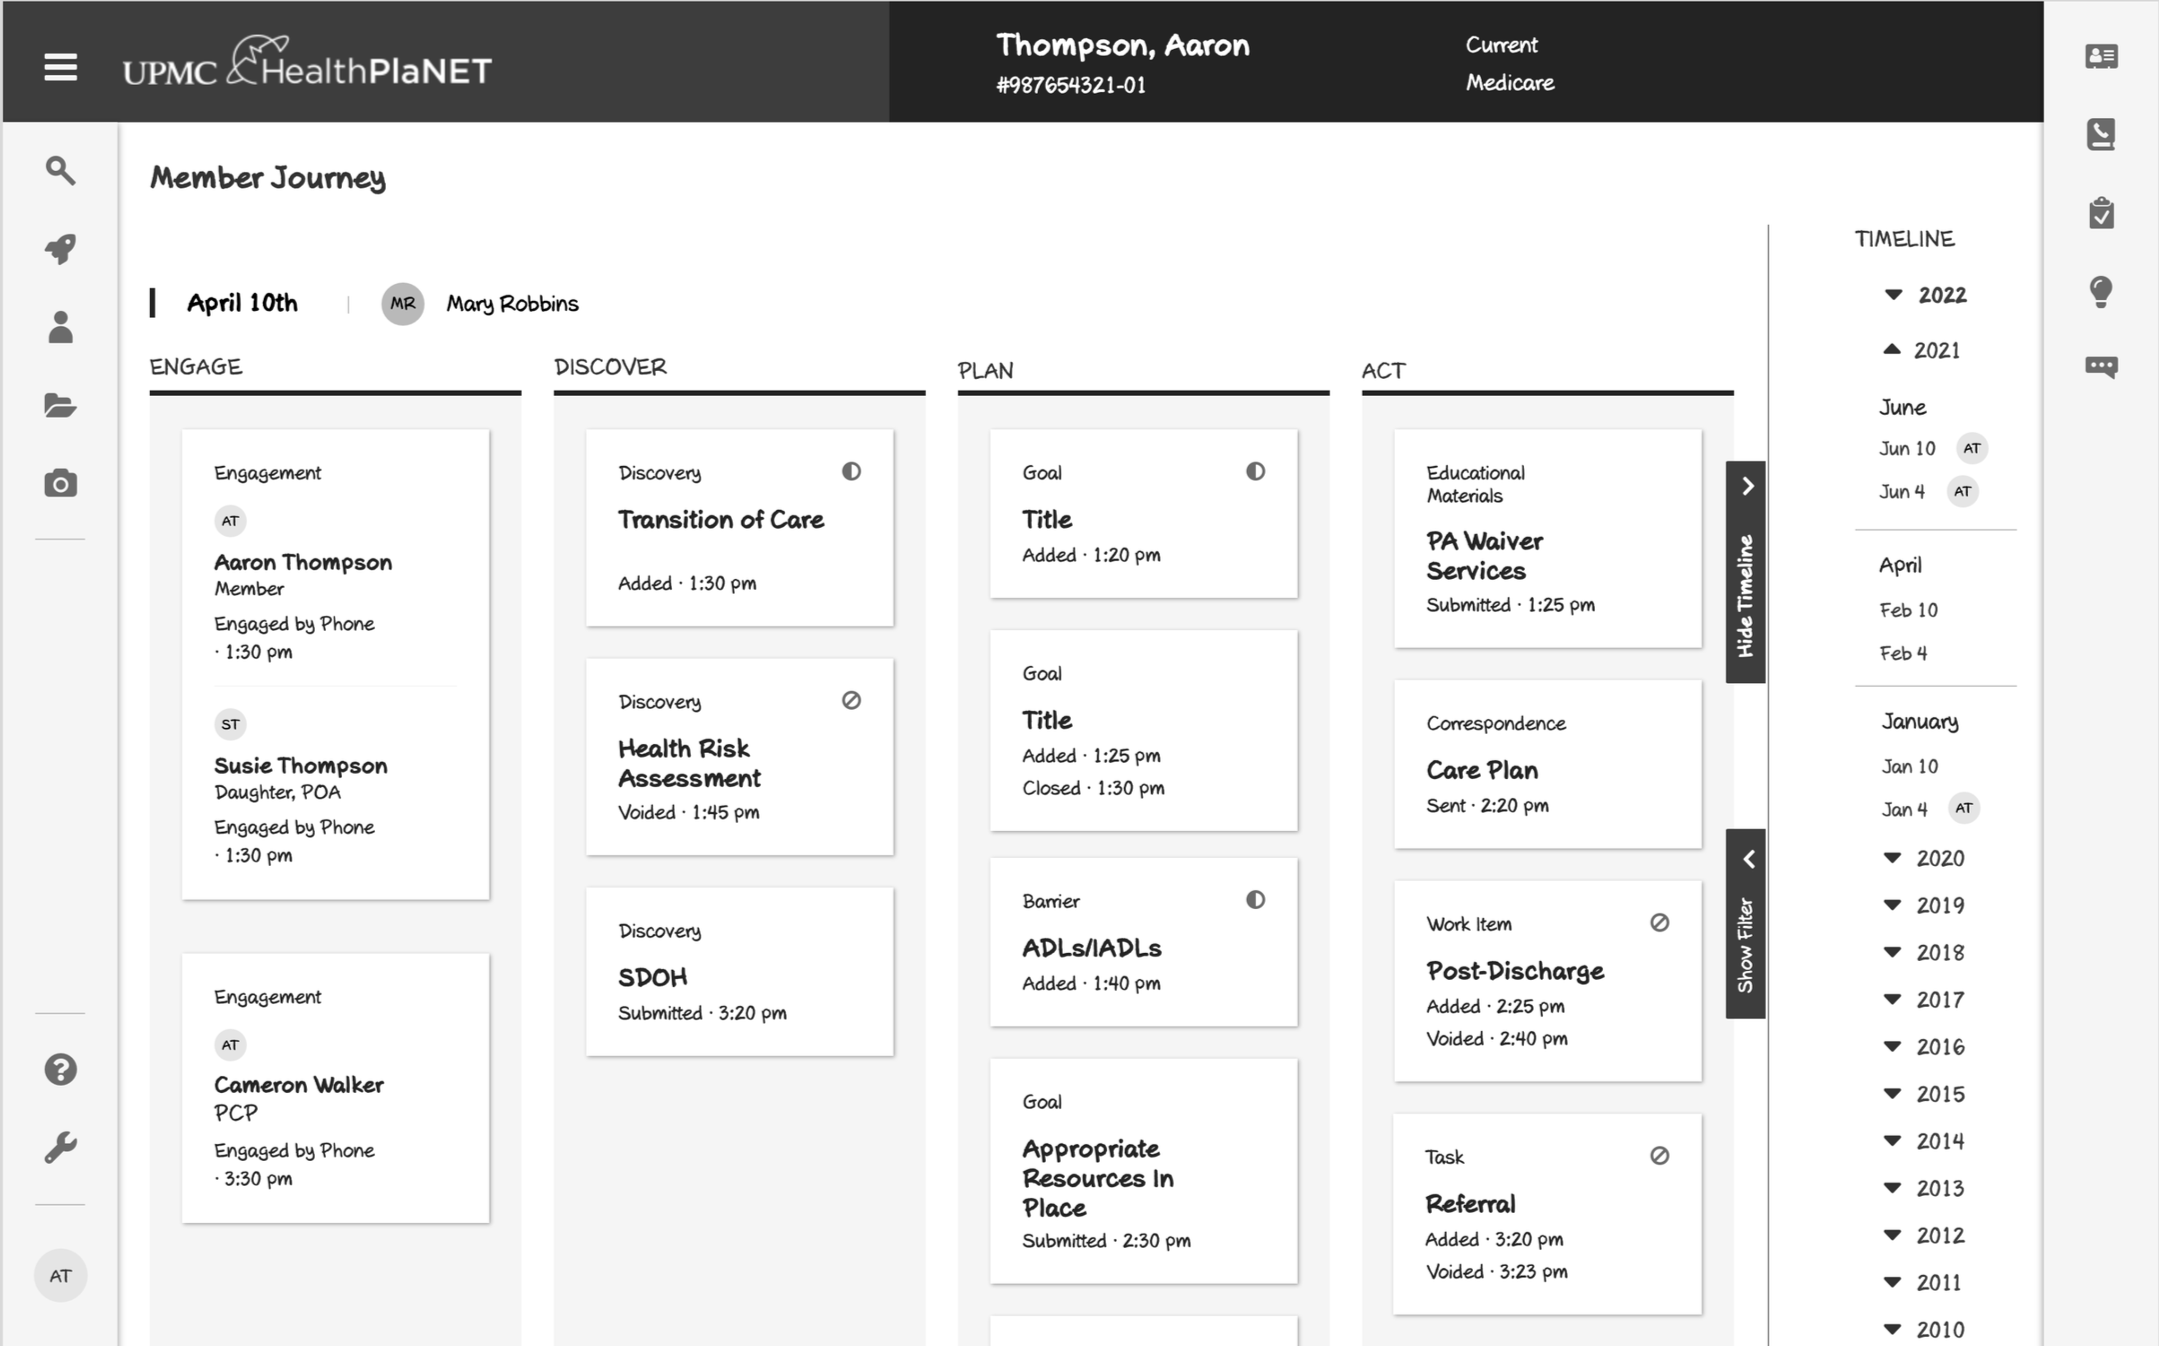
Task: Click Transition of Care half-circle status icon
Action: click(x=851, y=471)
